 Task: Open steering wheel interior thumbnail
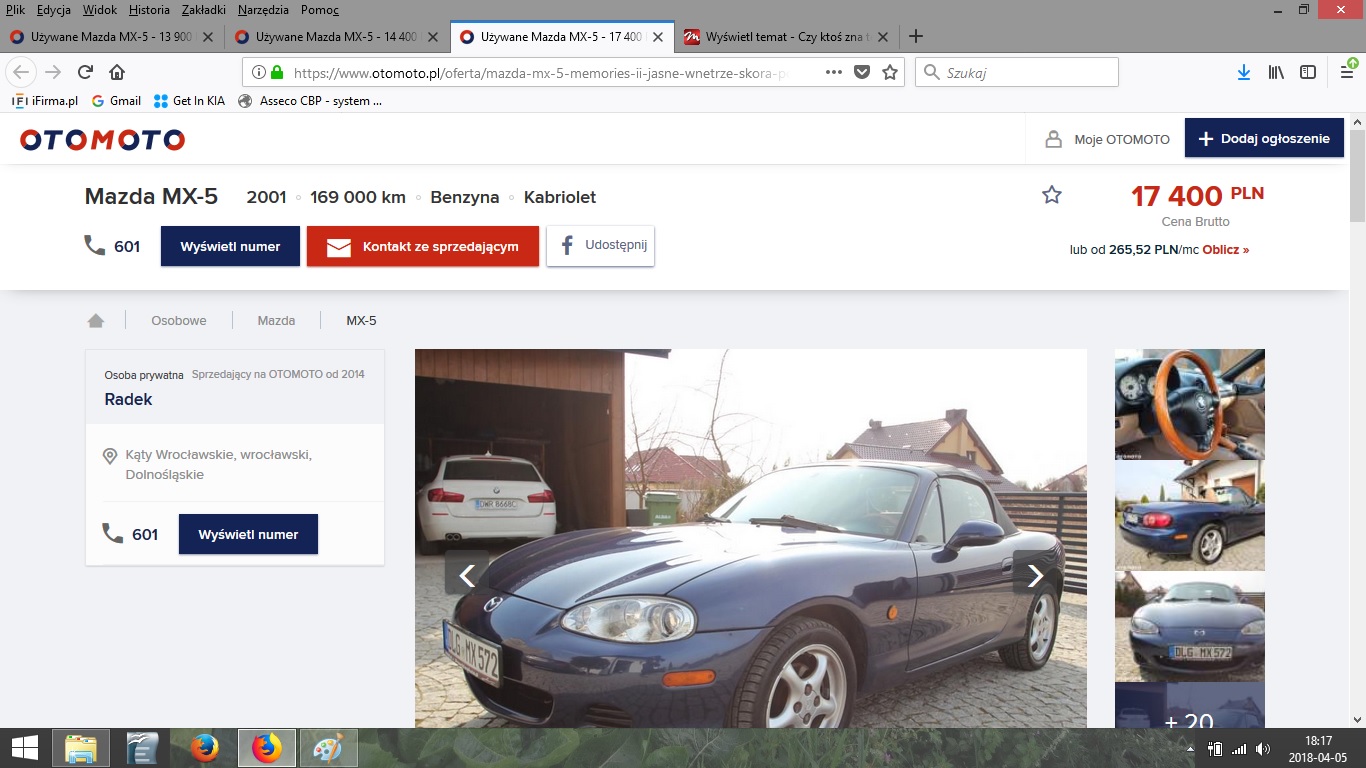(x=1190, y=404)
